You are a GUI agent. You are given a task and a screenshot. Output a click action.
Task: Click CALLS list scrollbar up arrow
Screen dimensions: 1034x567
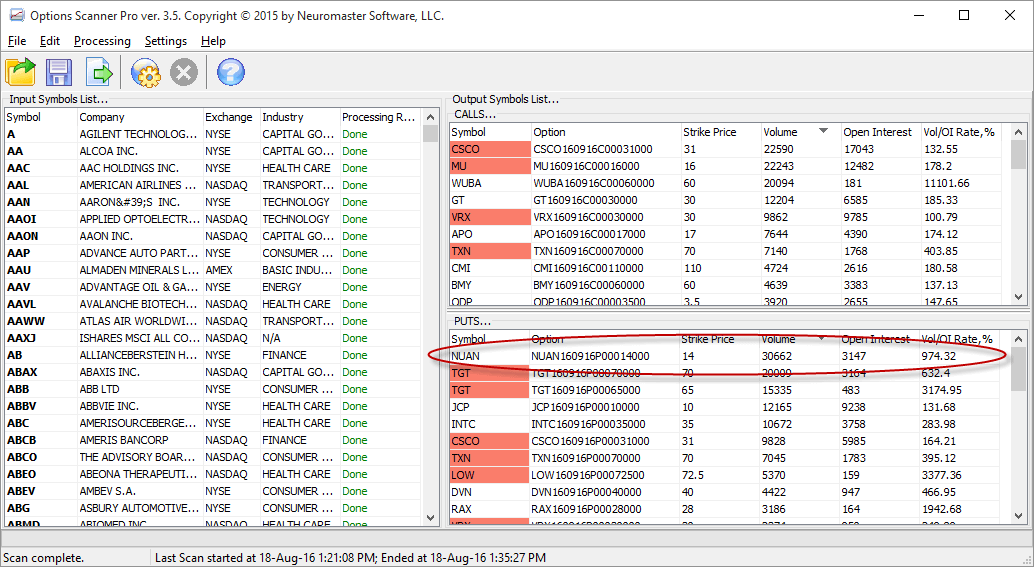click(1018, 132)
